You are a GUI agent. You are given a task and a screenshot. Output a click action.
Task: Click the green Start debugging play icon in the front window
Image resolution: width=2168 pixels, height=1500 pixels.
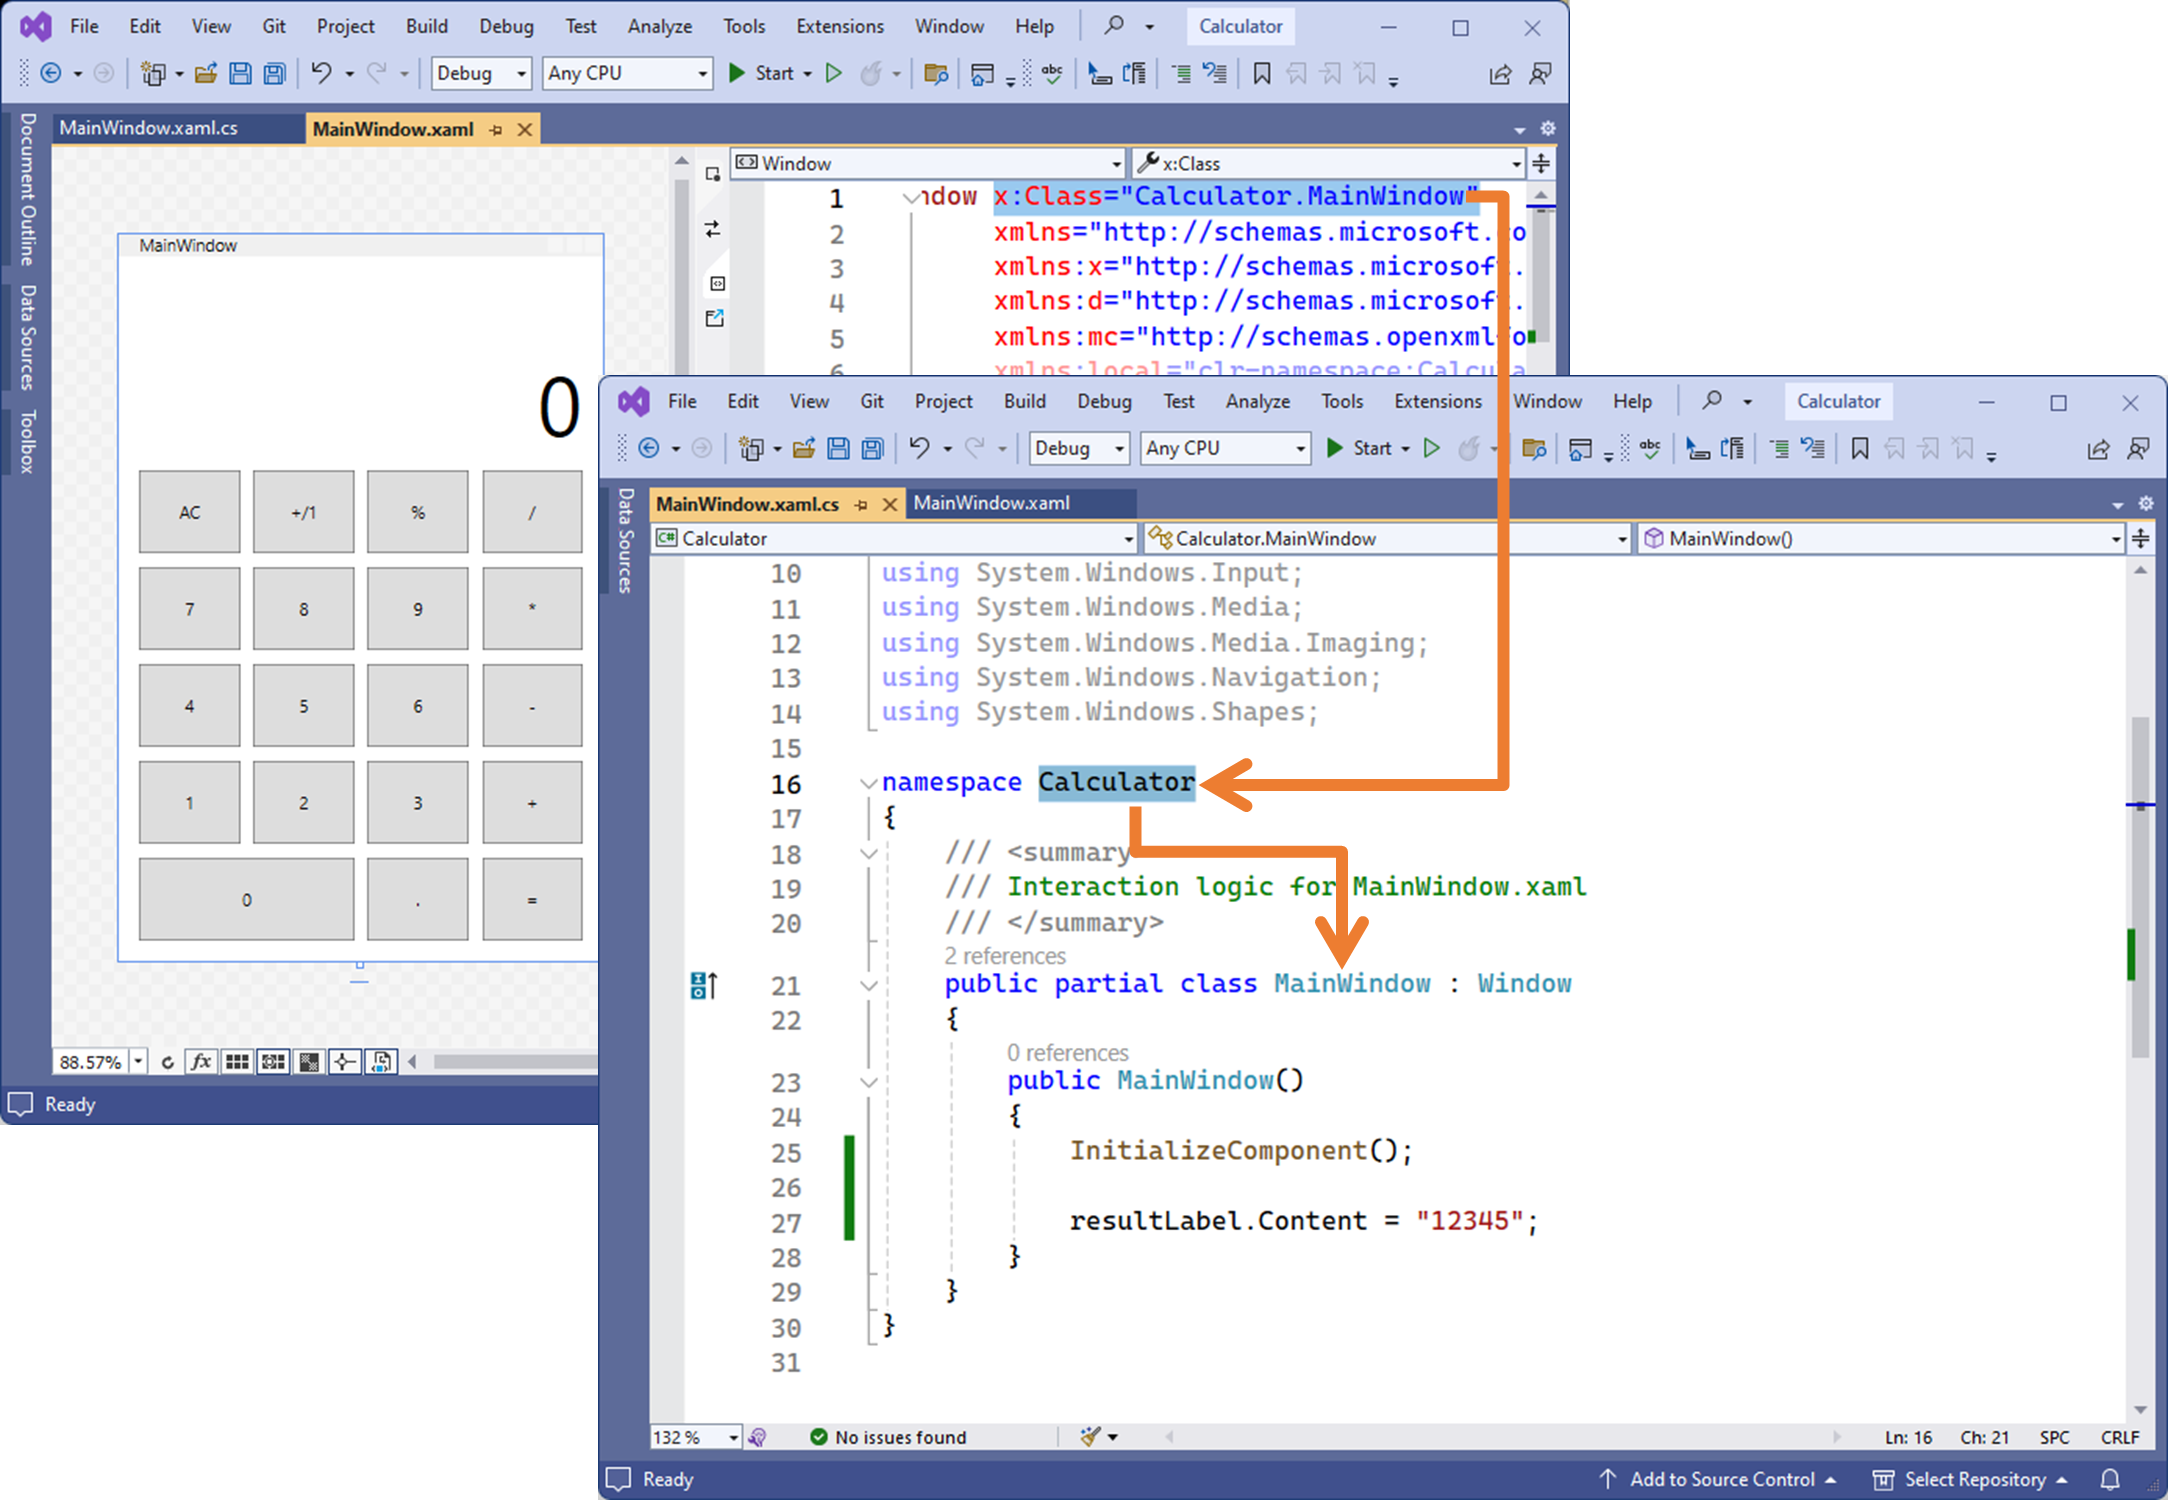[1335, 448]
